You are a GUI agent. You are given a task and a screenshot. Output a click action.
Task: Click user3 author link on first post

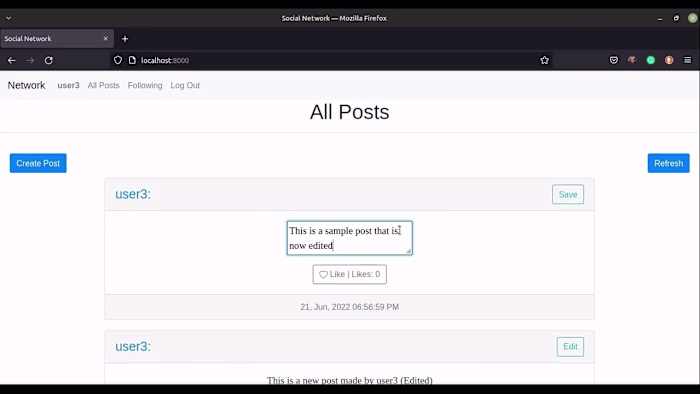tap(133, 194)
